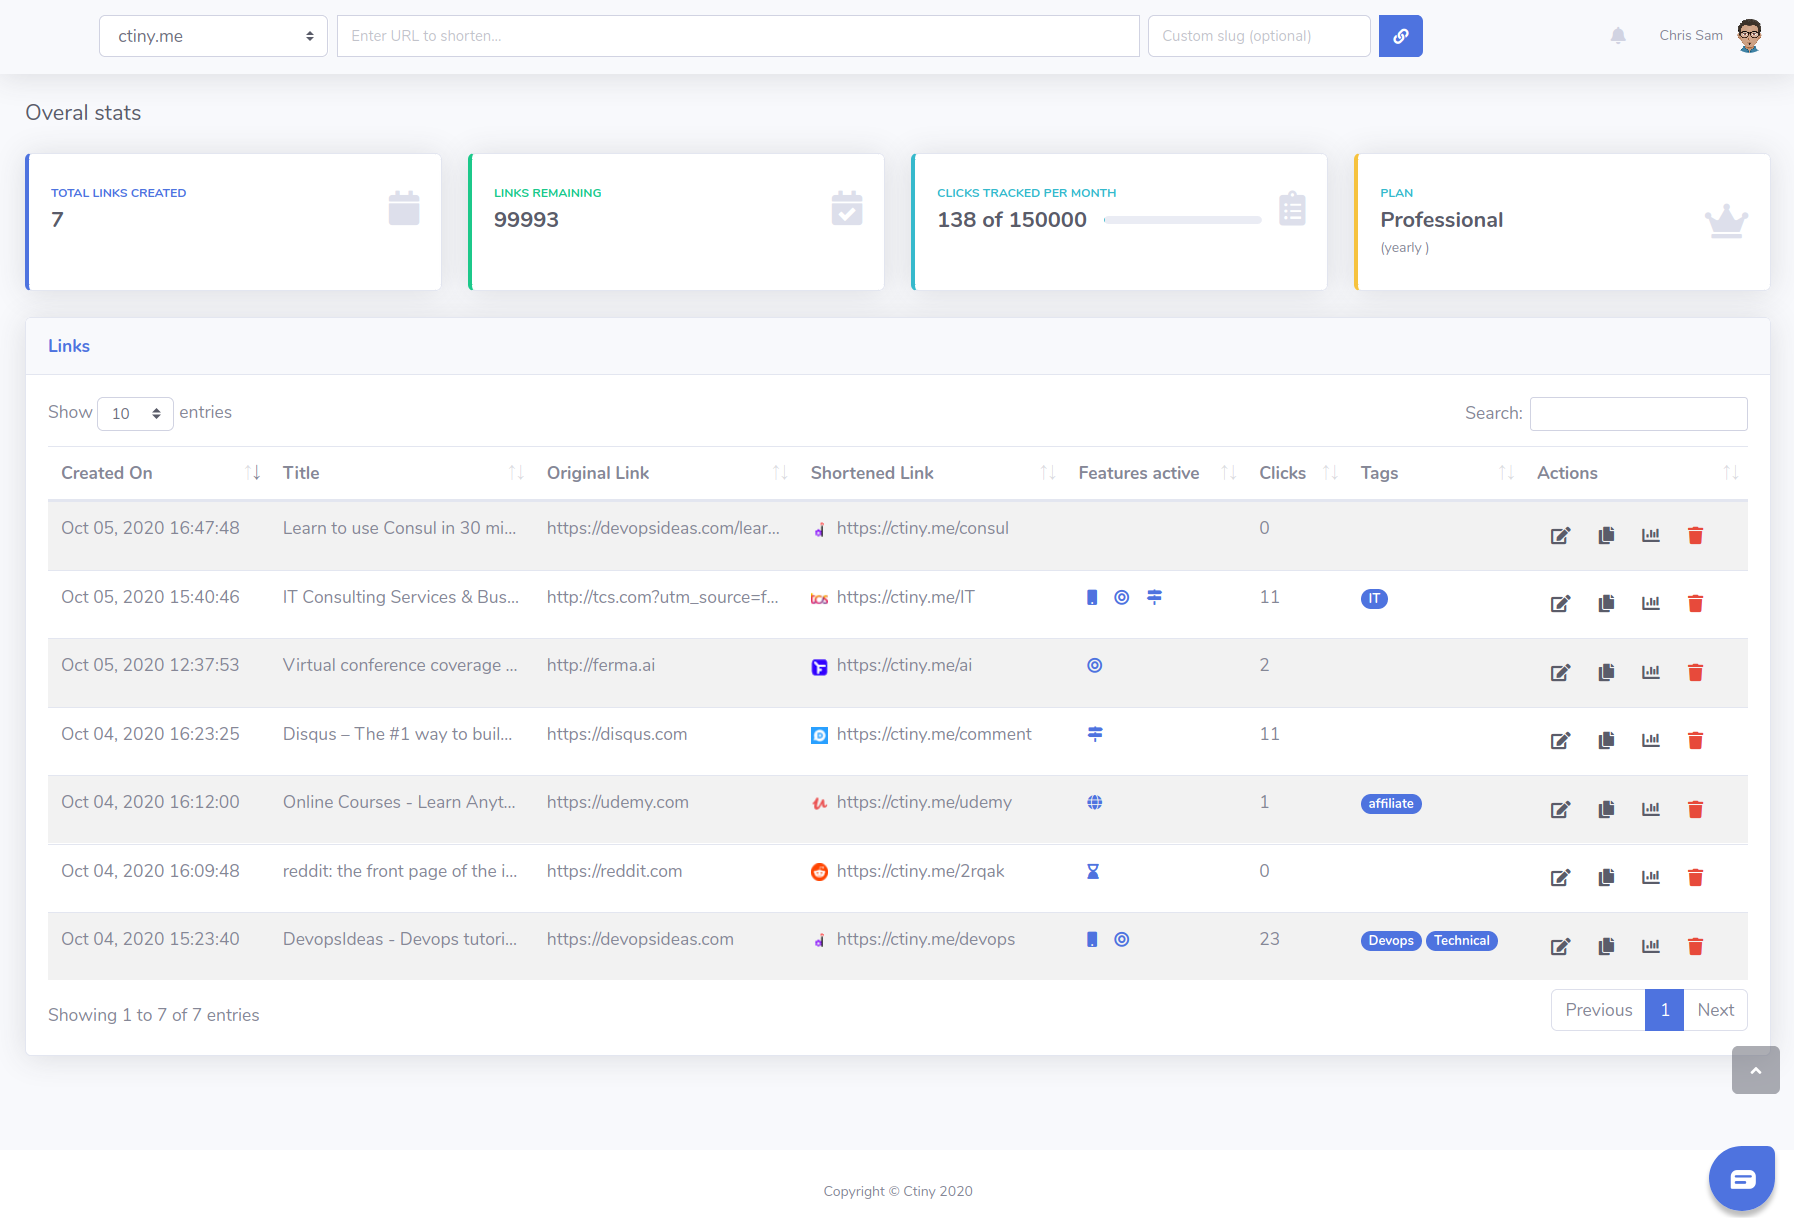Click original link https://udemy.com
This screenshot has height=1230, width=1794.
coord(618,803)
